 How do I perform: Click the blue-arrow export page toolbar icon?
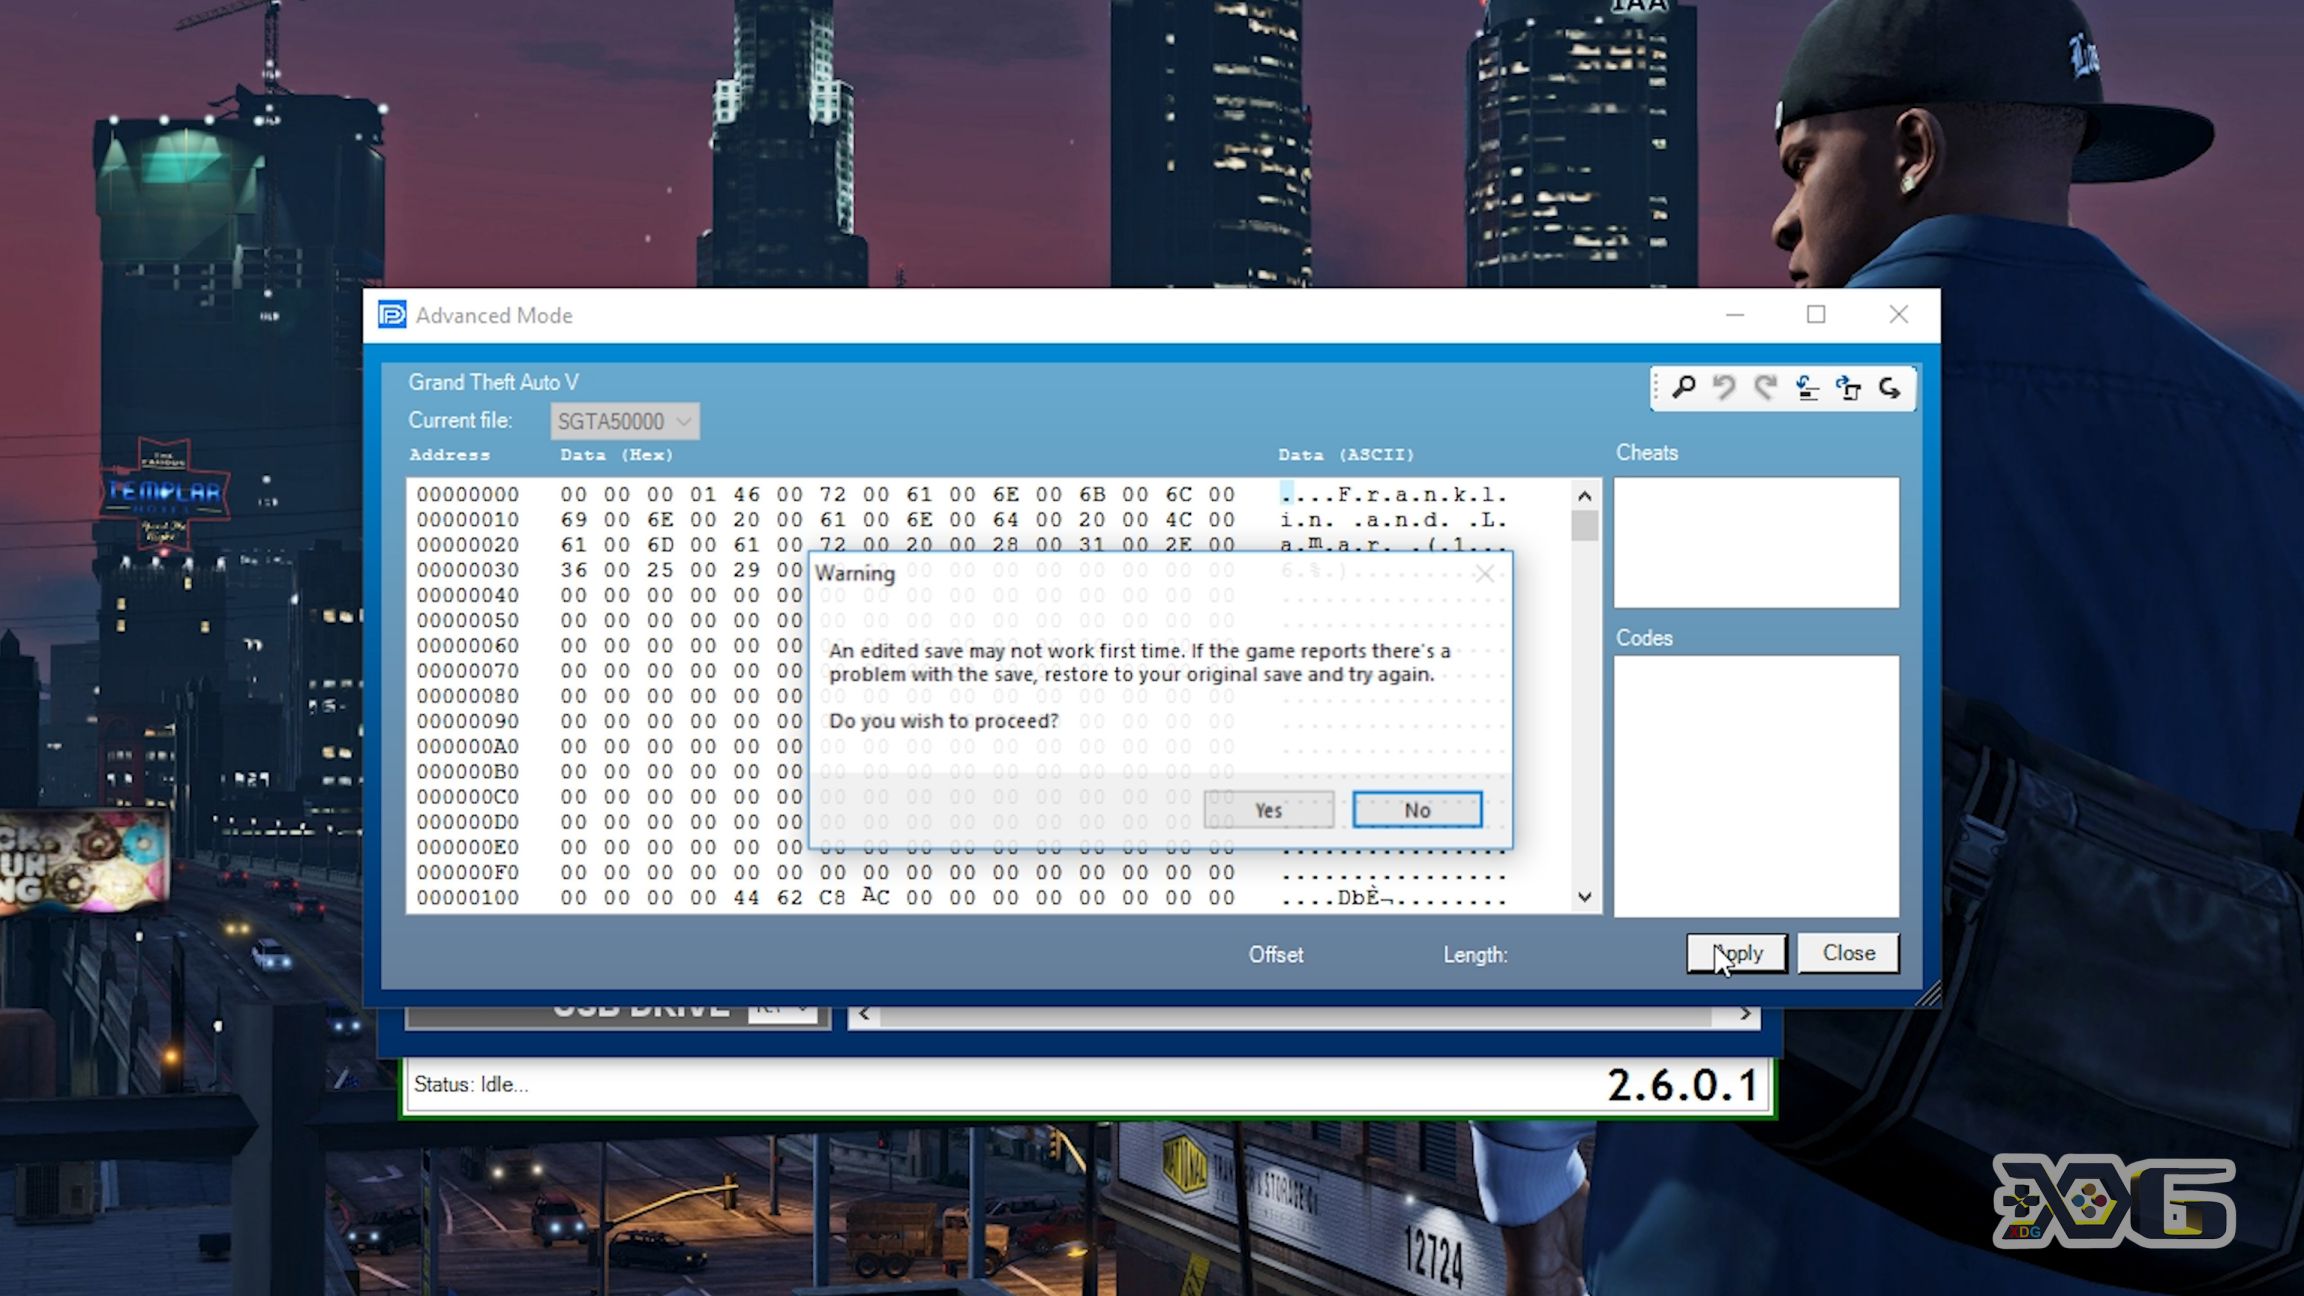pyautogui.click(x=1848, y=388)
